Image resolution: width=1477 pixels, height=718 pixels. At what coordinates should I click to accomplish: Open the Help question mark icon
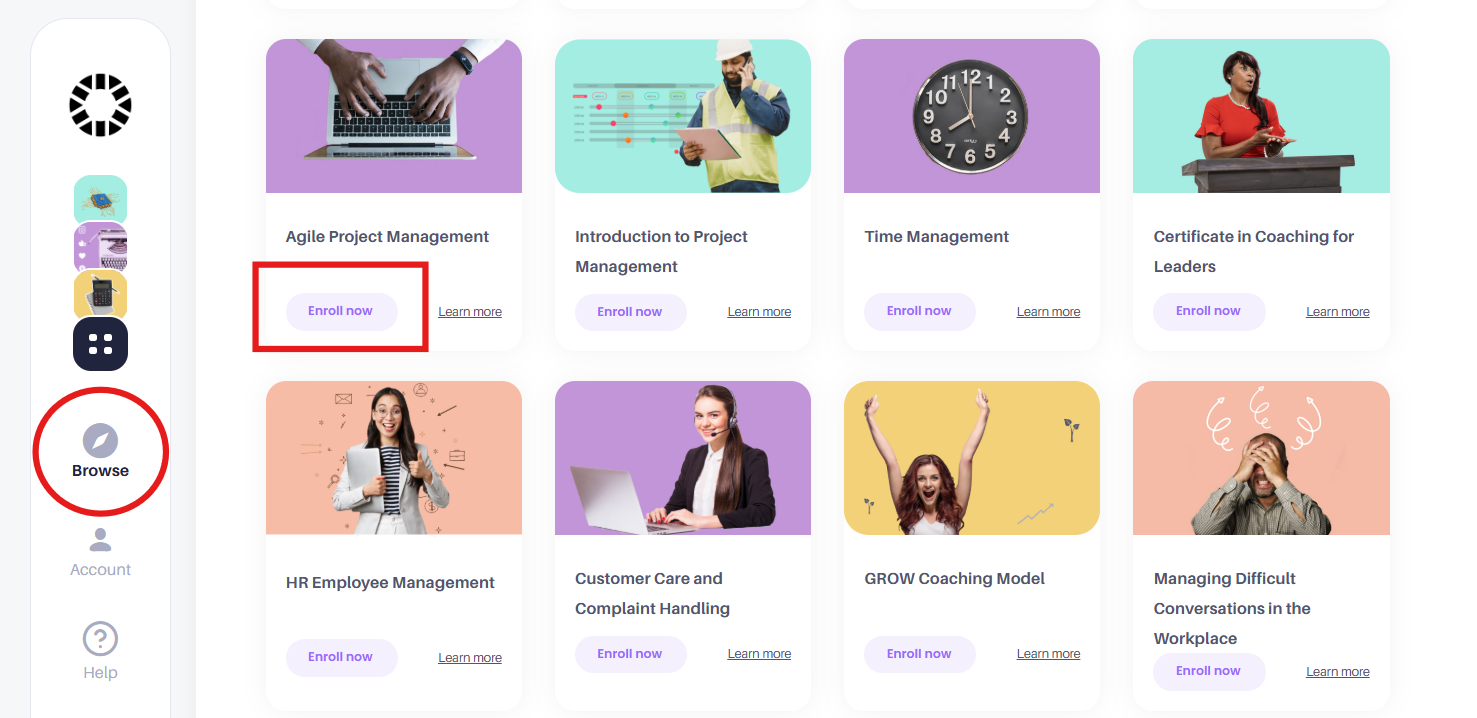coord(100,639)
